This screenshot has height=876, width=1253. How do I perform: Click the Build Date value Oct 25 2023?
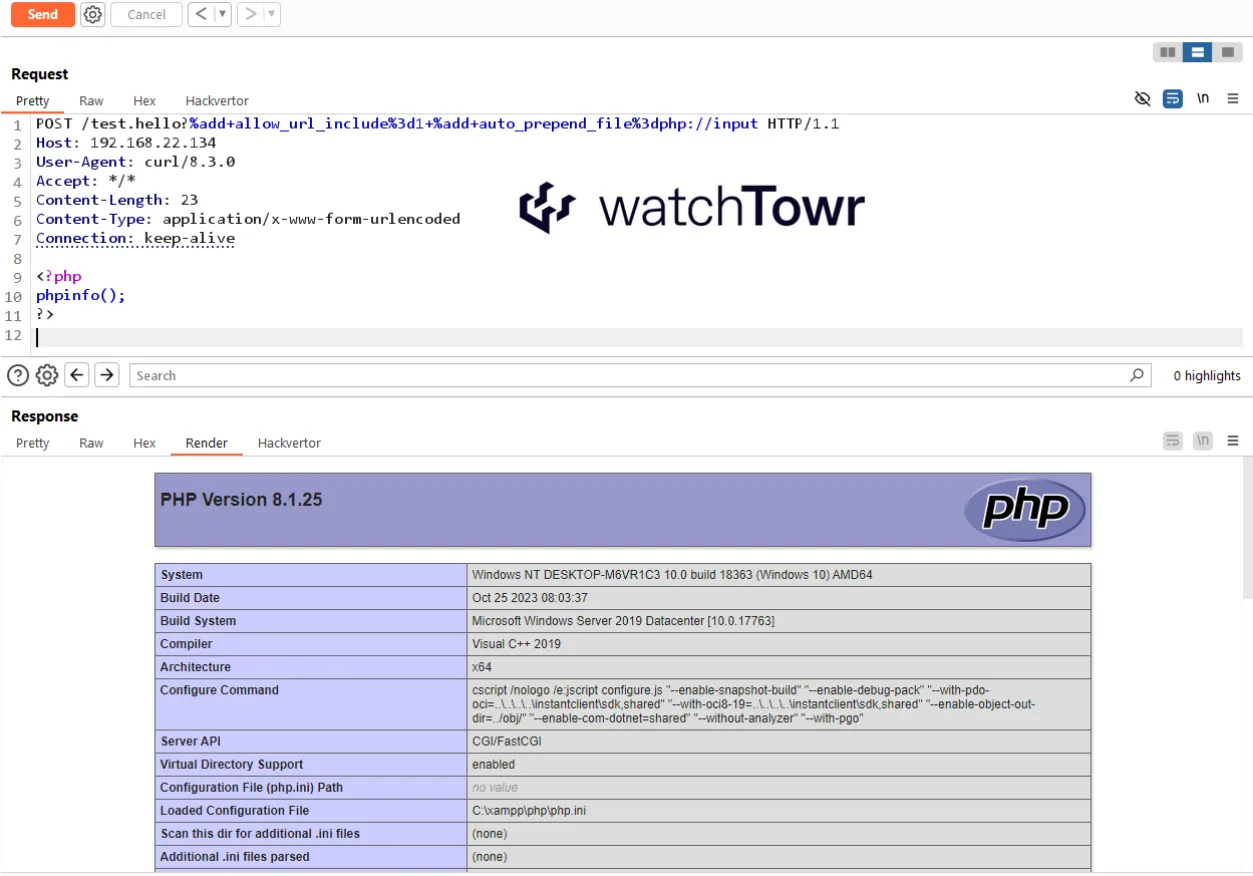point(530,598)
